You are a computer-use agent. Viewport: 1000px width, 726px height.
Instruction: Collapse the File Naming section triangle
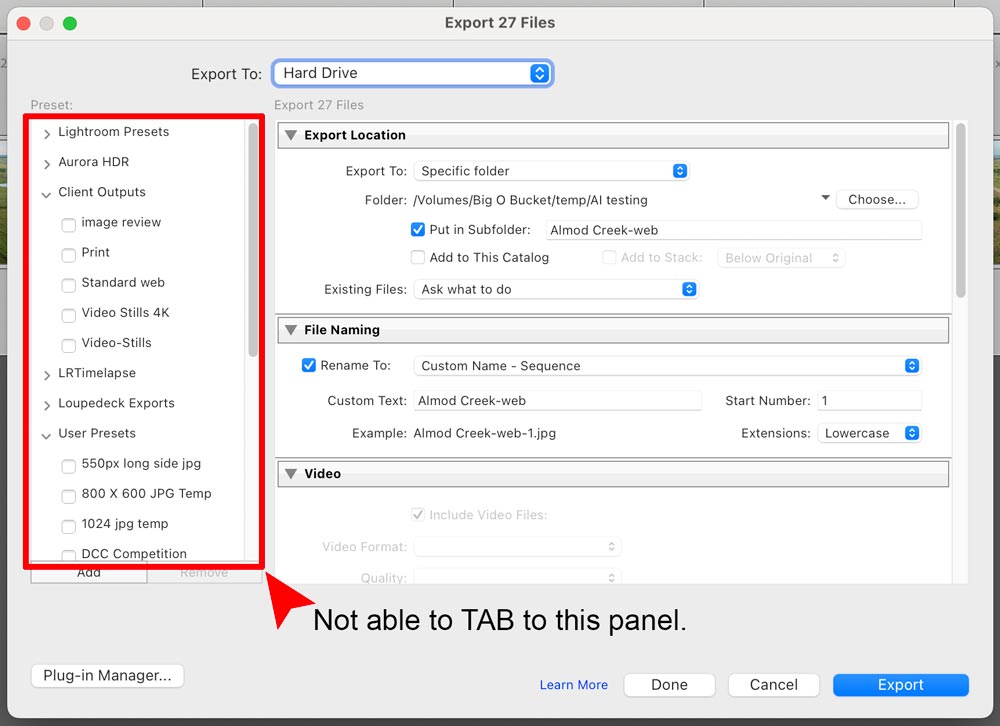(291, 330)
